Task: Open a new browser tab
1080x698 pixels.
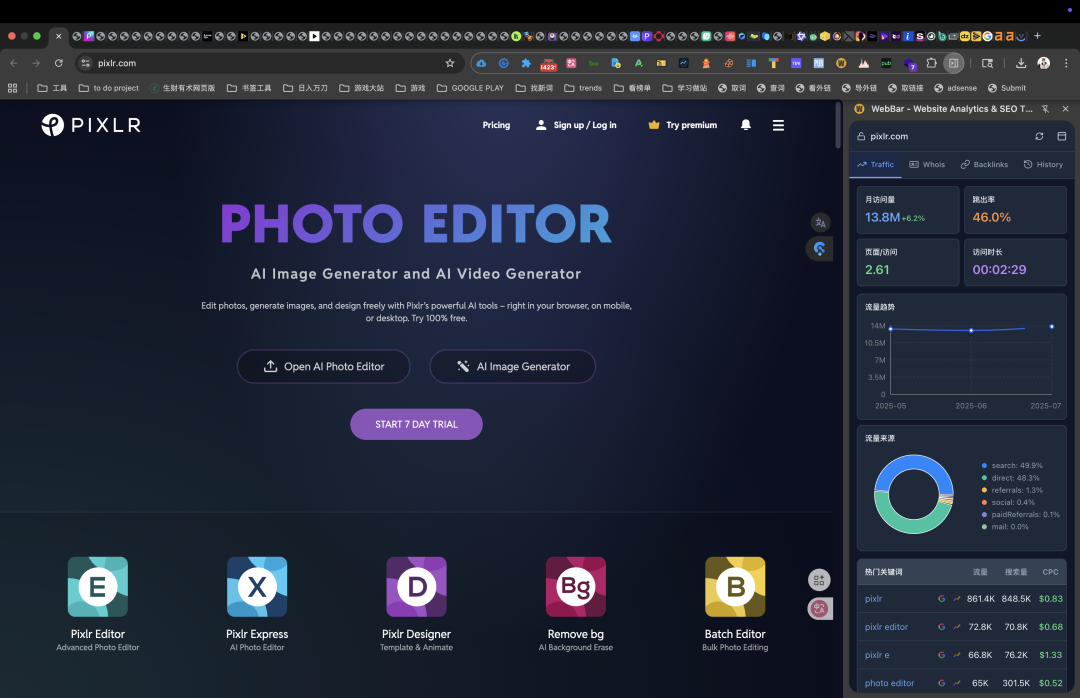Action: coord(1037,36)
